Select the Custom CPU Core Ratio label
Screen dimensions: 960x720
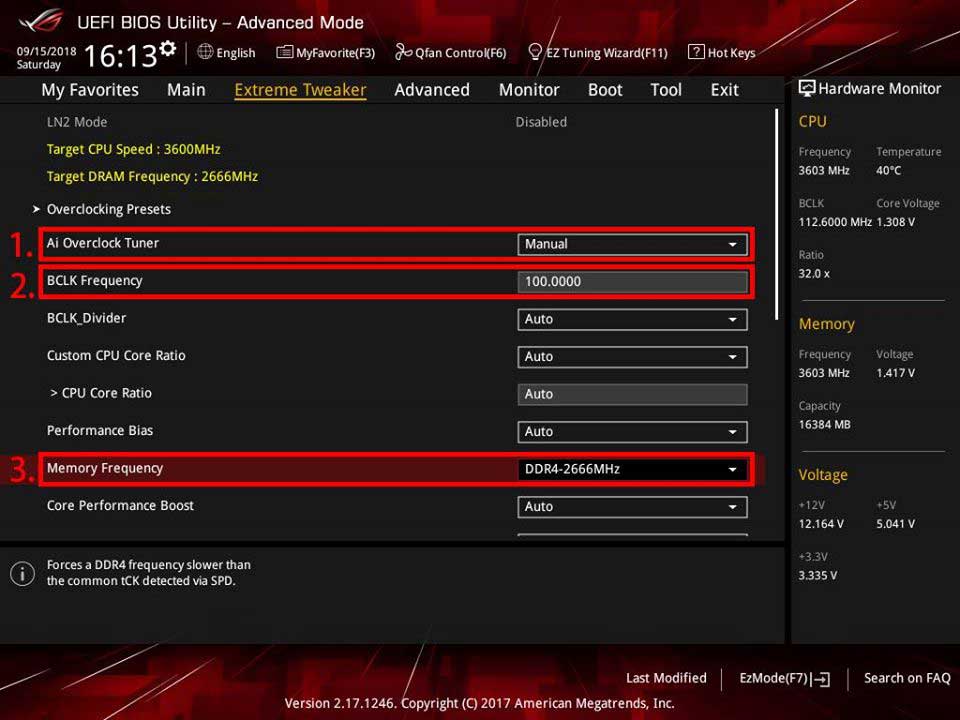click(116, 356)
